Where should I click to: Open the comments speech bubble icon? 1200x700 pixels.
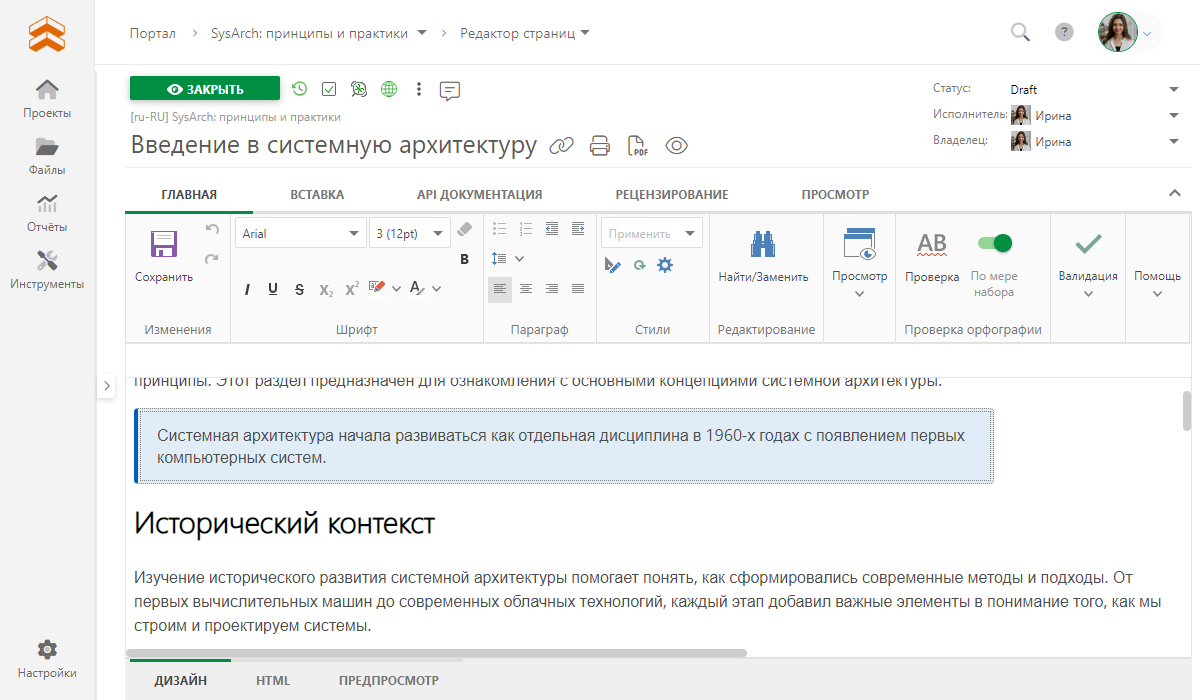450,90
